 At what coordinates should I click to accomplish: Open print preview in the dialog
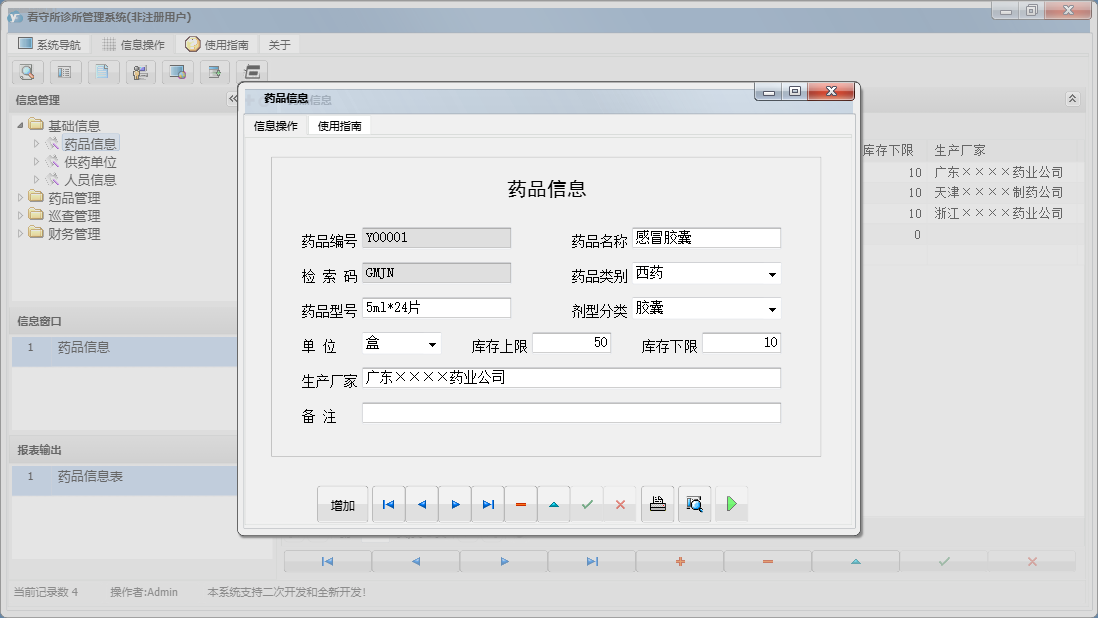pyautogui.click(x=692, y=504)
